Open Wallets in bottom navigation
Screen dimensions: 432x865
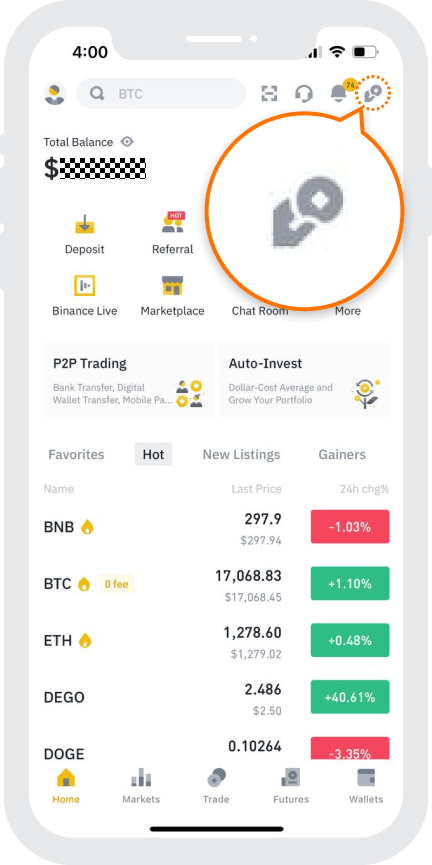click(x=366, y=786)
